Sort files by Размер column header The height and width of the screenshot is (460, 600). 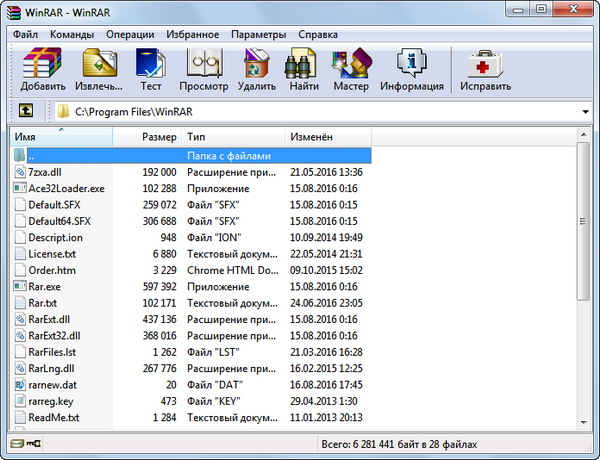coord(158,136)
